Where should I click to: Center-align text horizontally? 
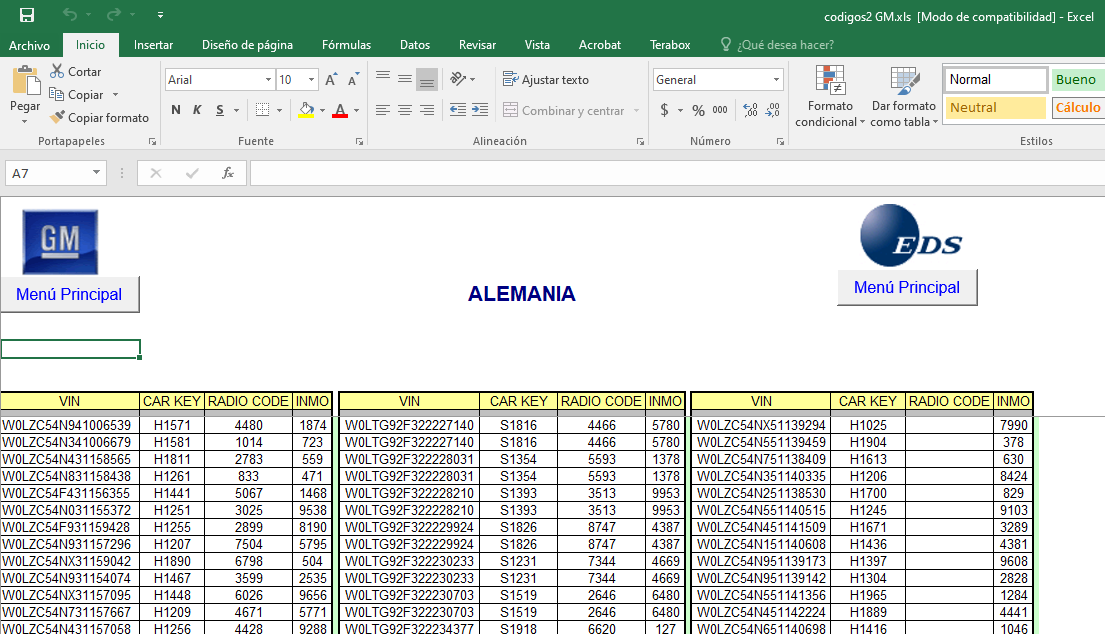(x=405, y=110)
